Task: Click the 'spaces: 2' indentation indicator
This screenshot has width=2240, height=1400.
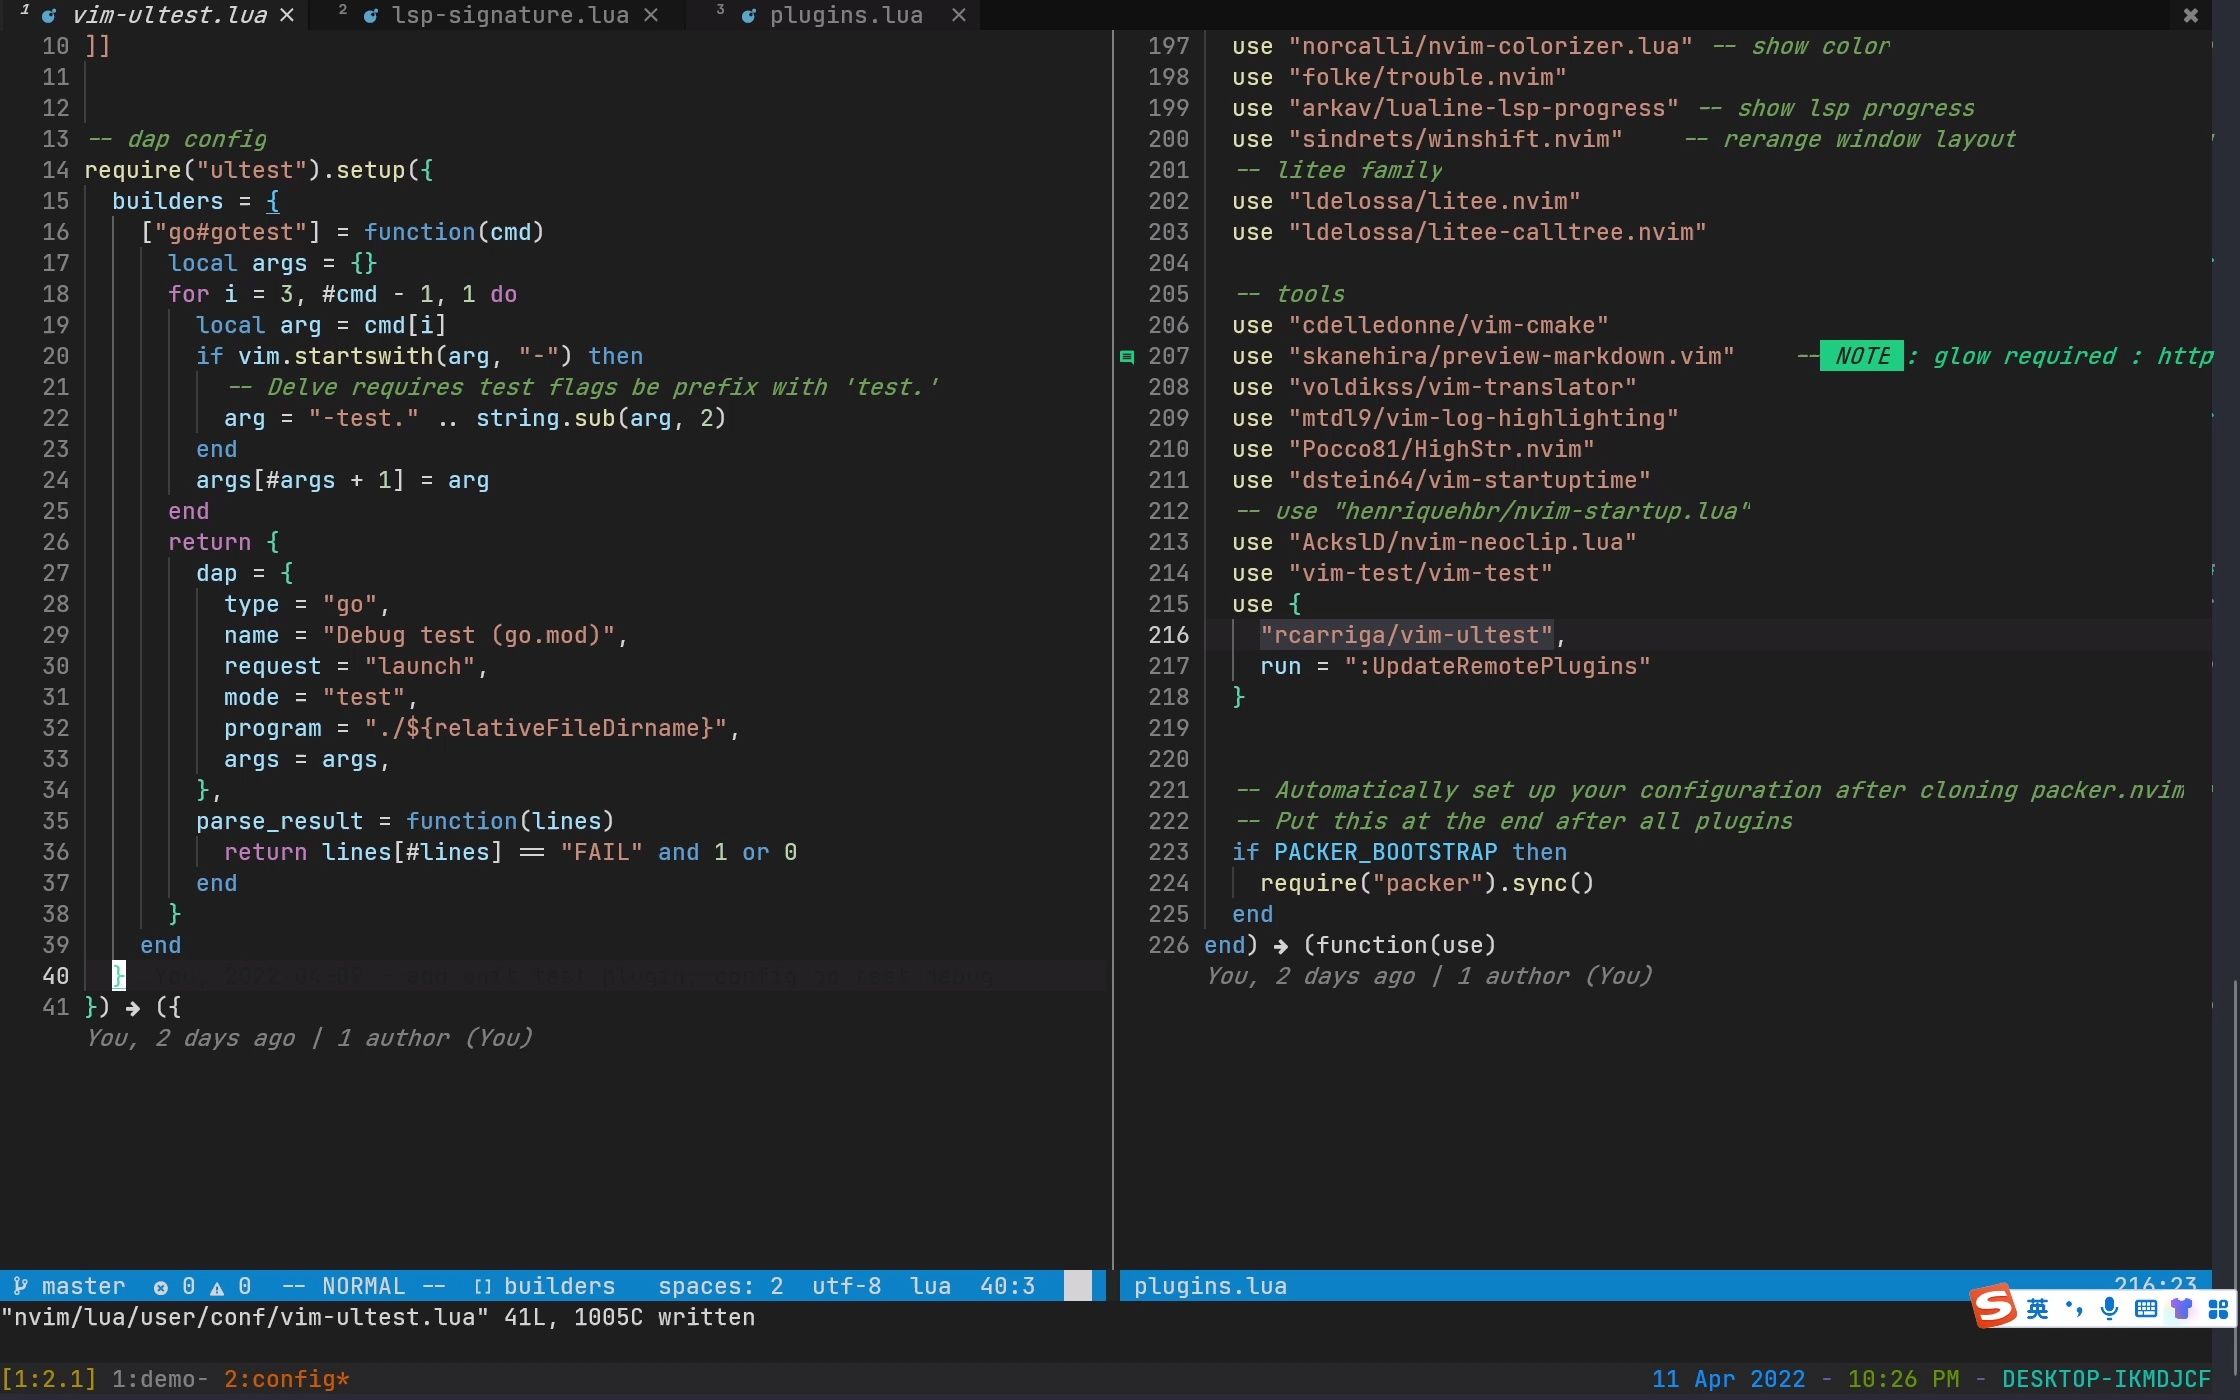Action: tap(720, 1286)
